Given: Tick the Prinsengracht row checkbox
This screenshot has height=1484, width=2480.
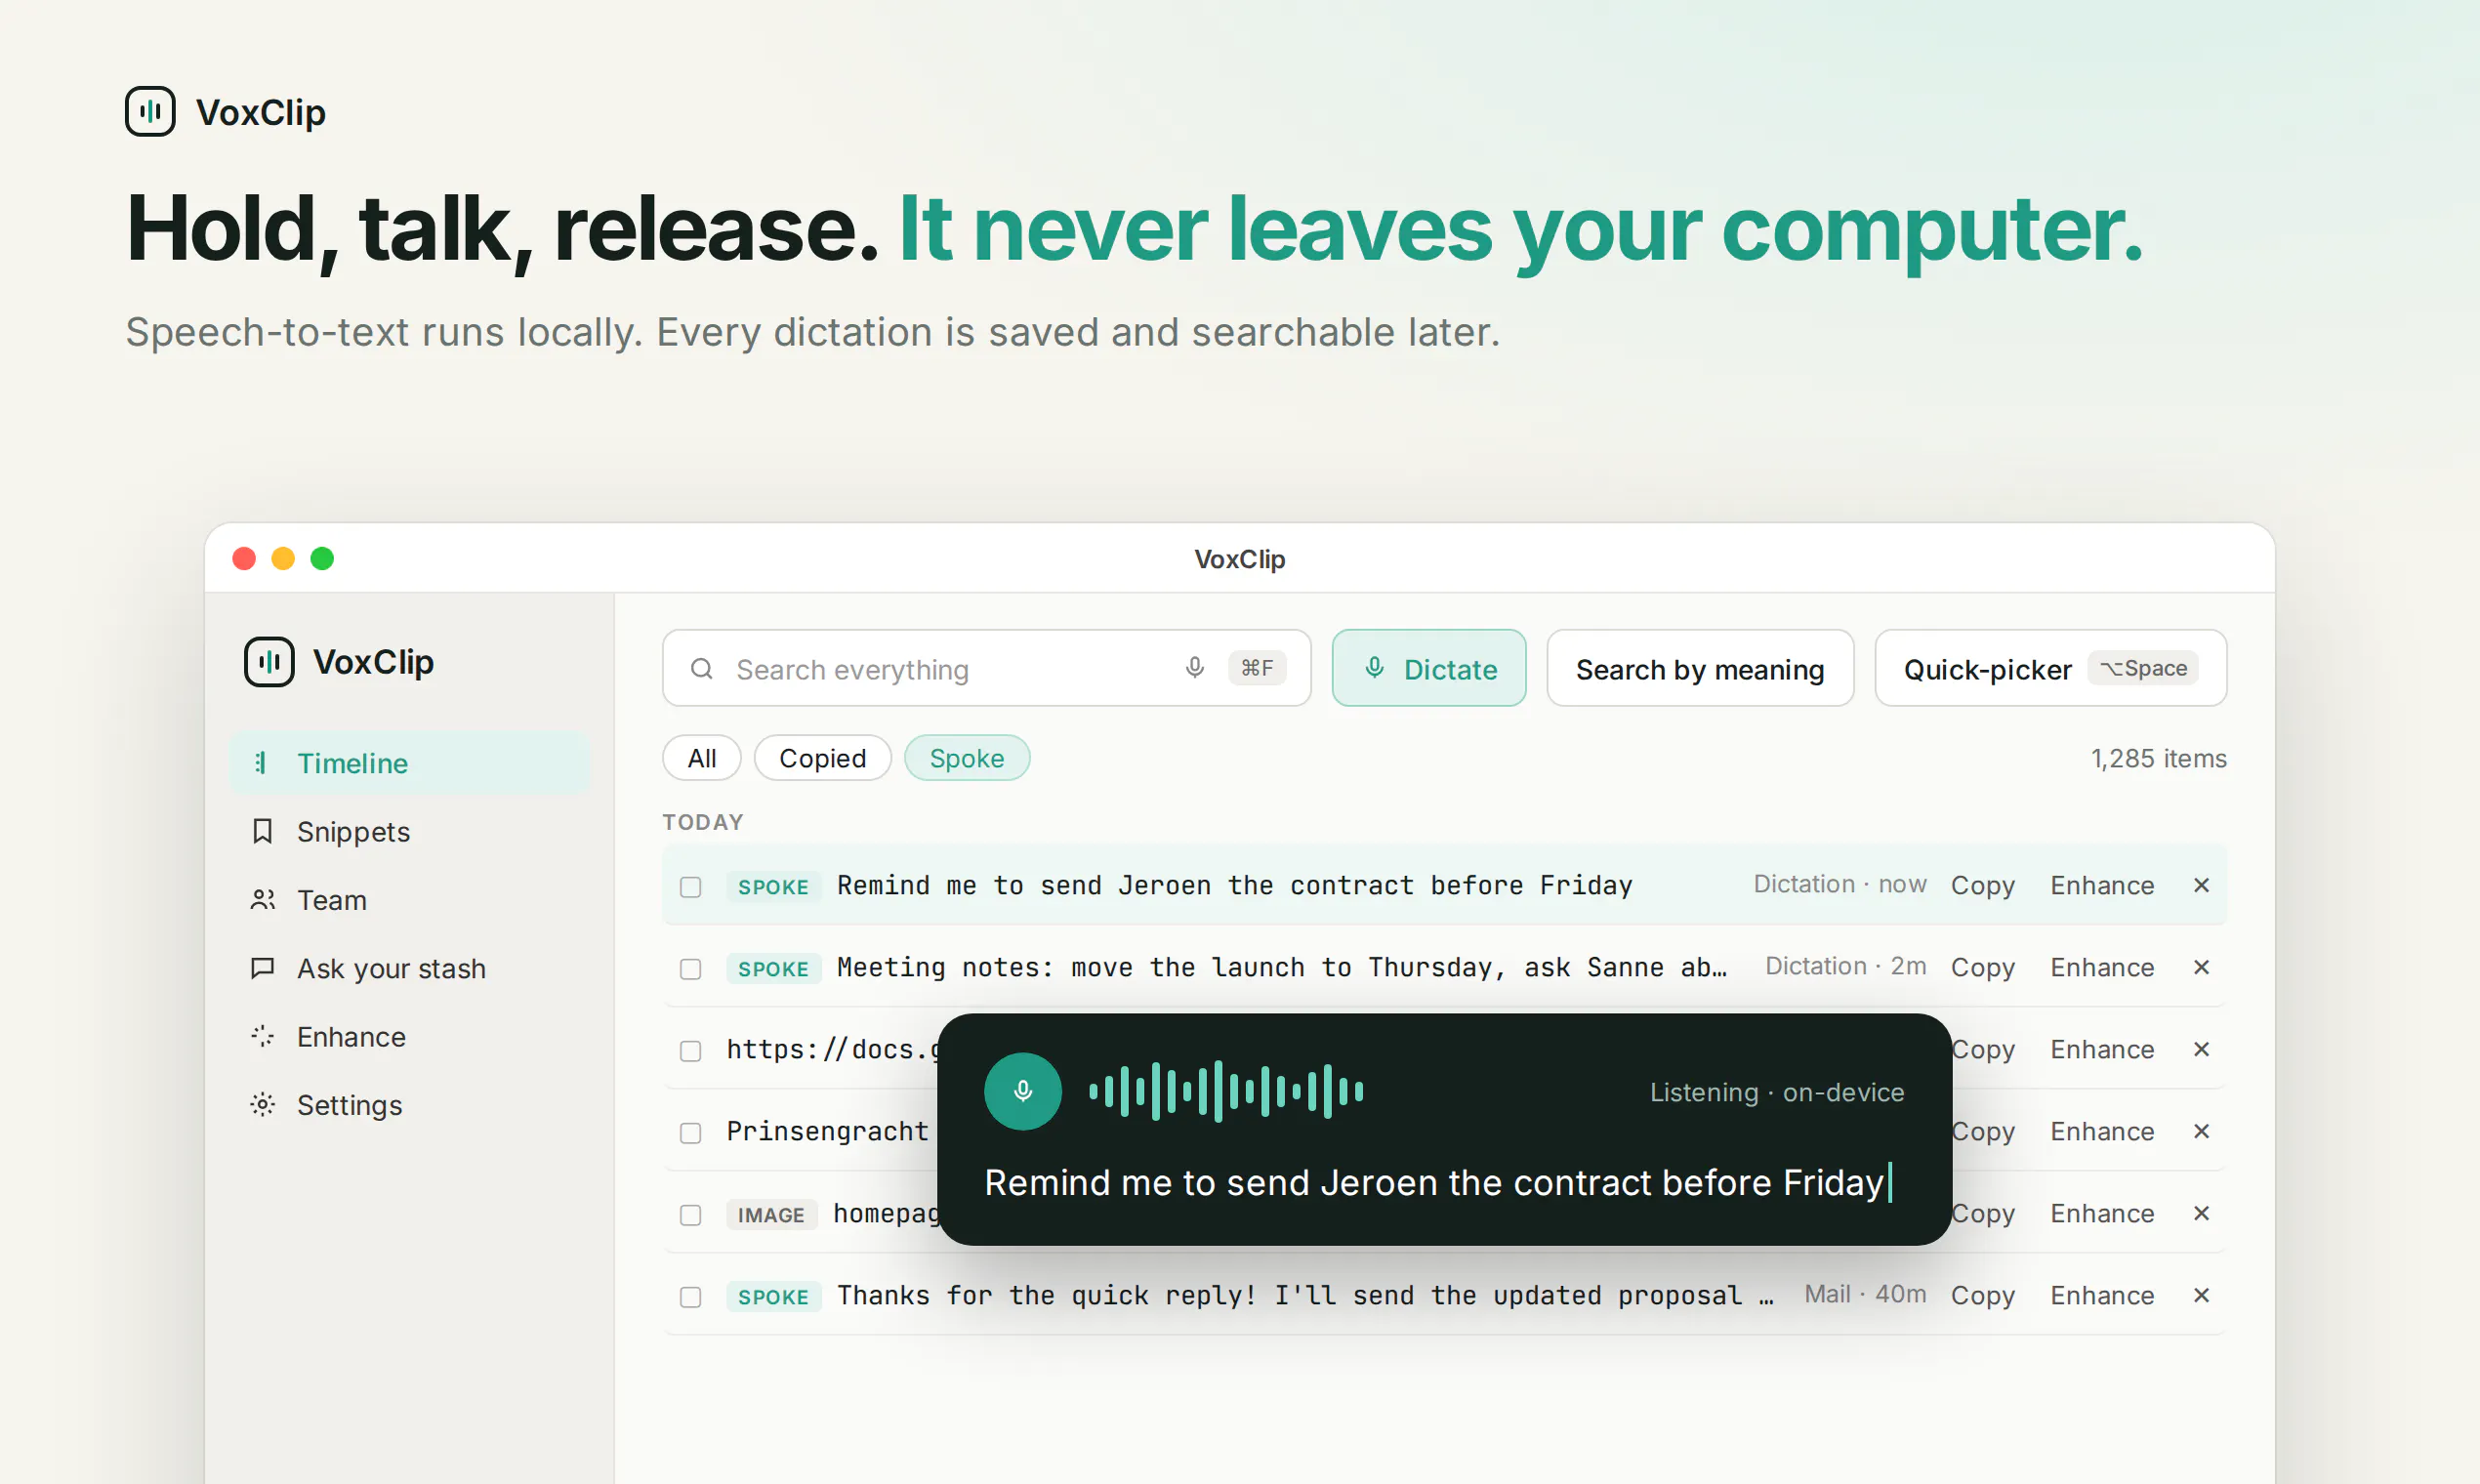Looking at the screenshot, I should point(690,1133).
